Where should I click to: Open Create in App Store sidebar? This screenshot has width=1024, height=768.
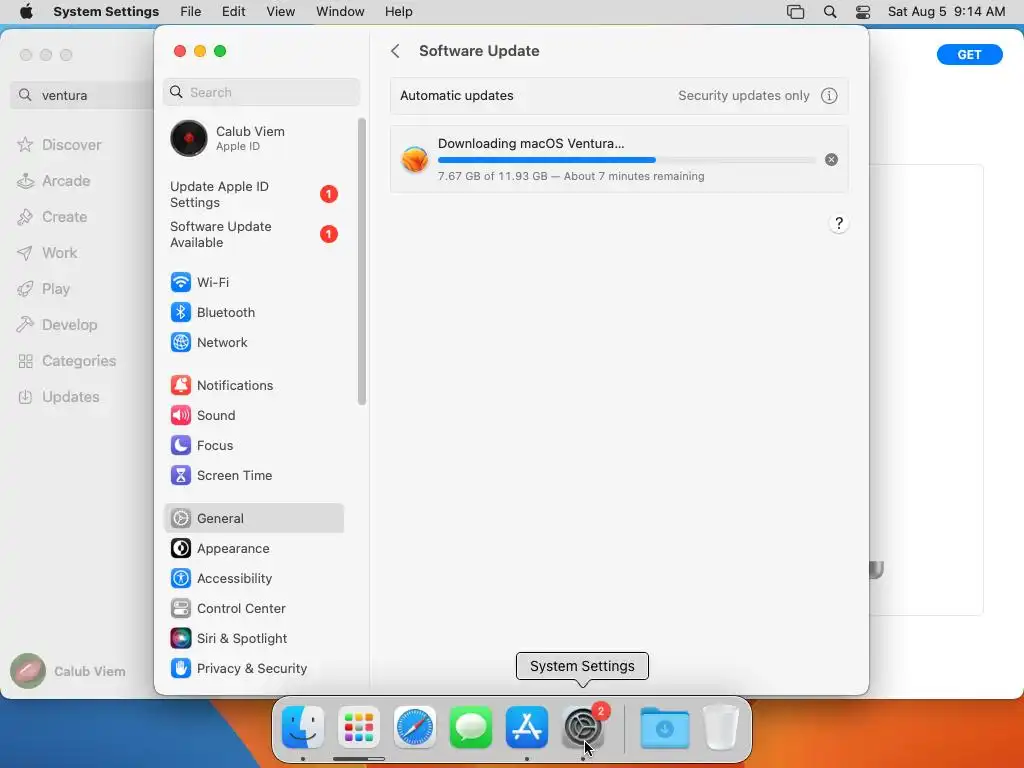coord(52,217)
